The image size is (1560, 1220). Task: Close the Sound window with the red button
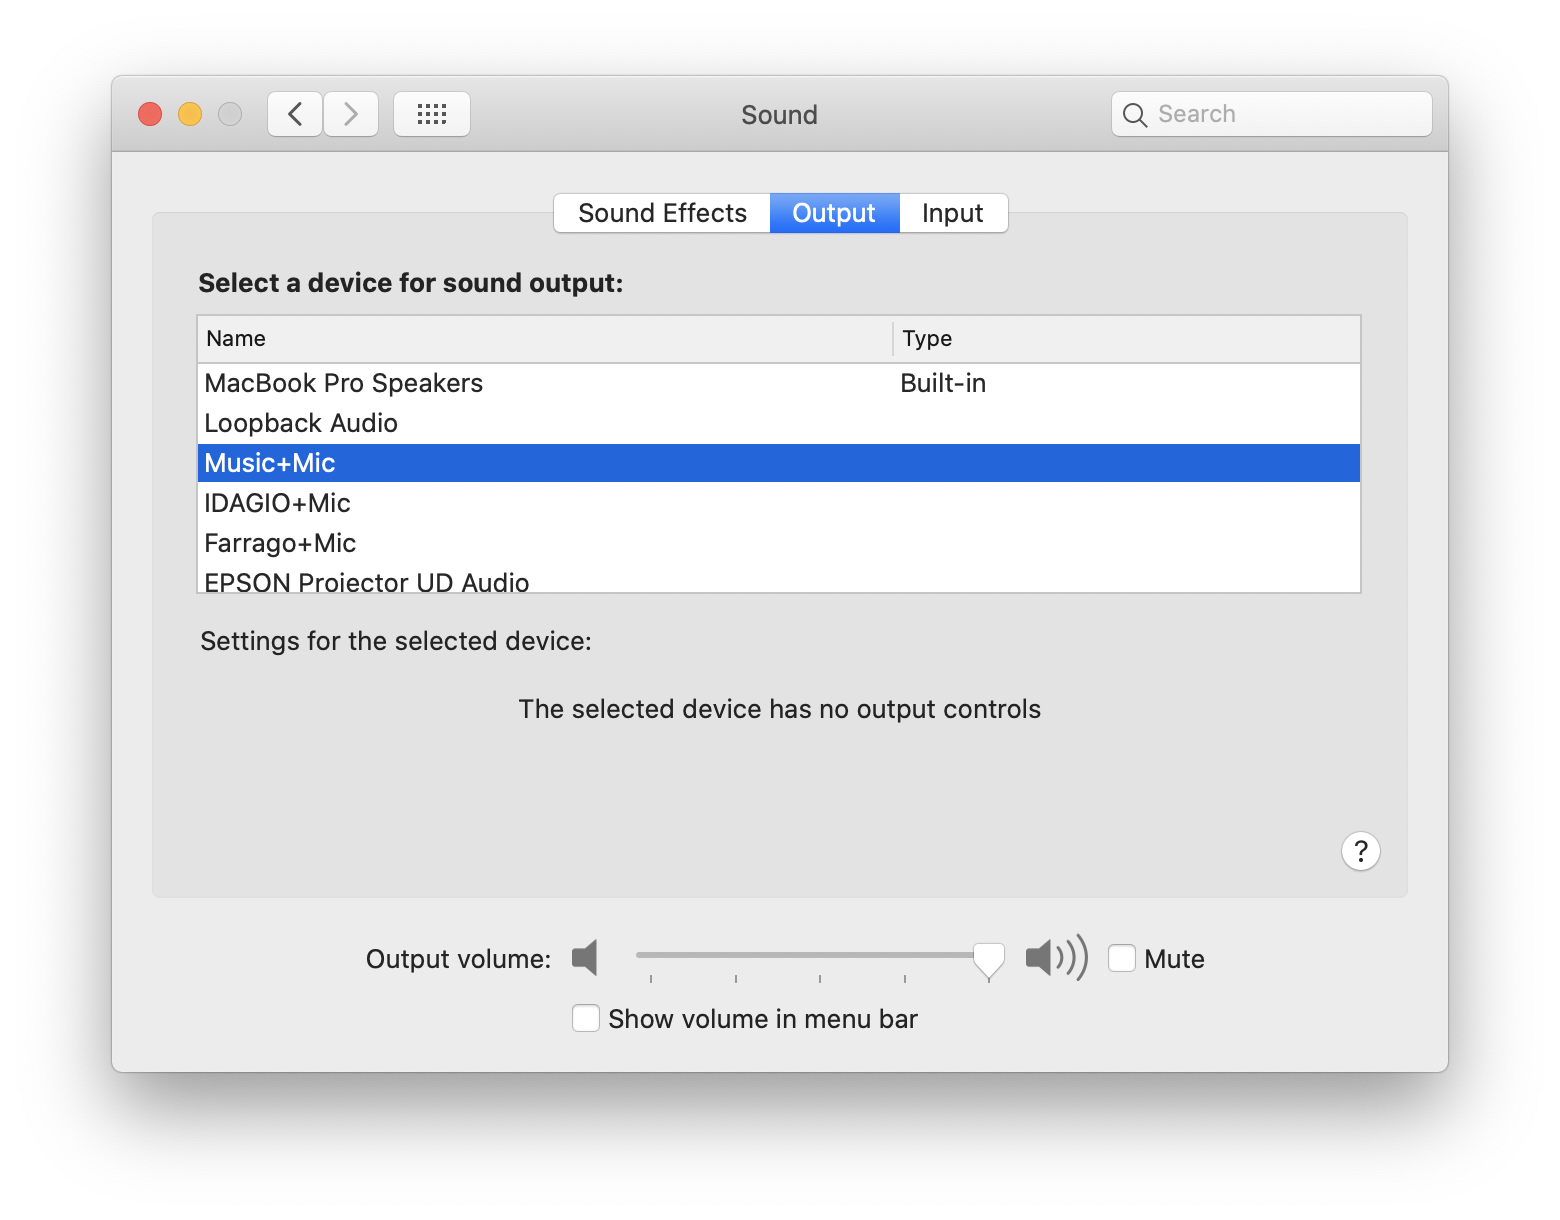[x=150, y=114]
